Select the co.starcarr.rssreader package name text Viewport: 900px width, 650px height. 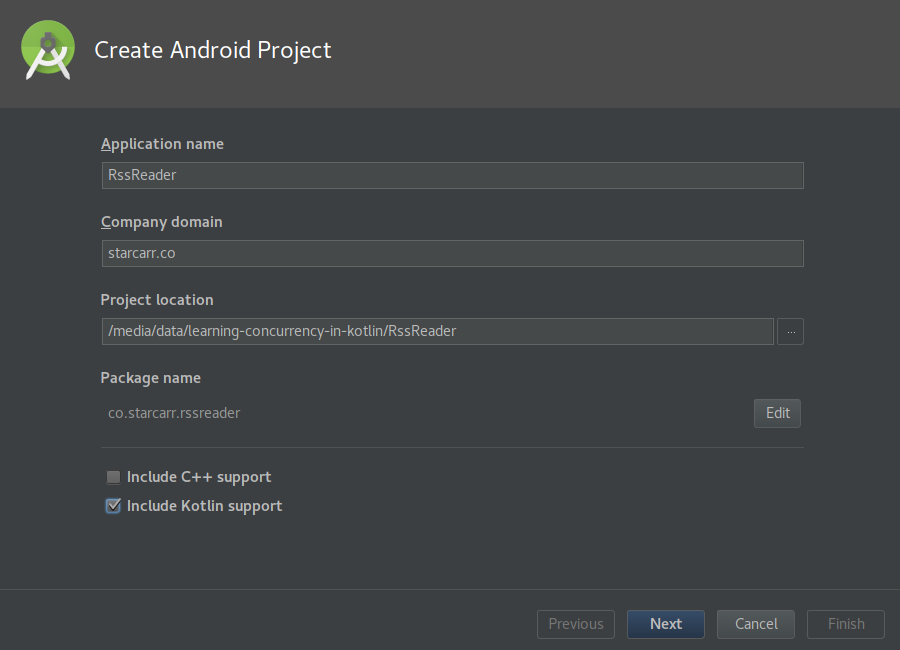174,413
